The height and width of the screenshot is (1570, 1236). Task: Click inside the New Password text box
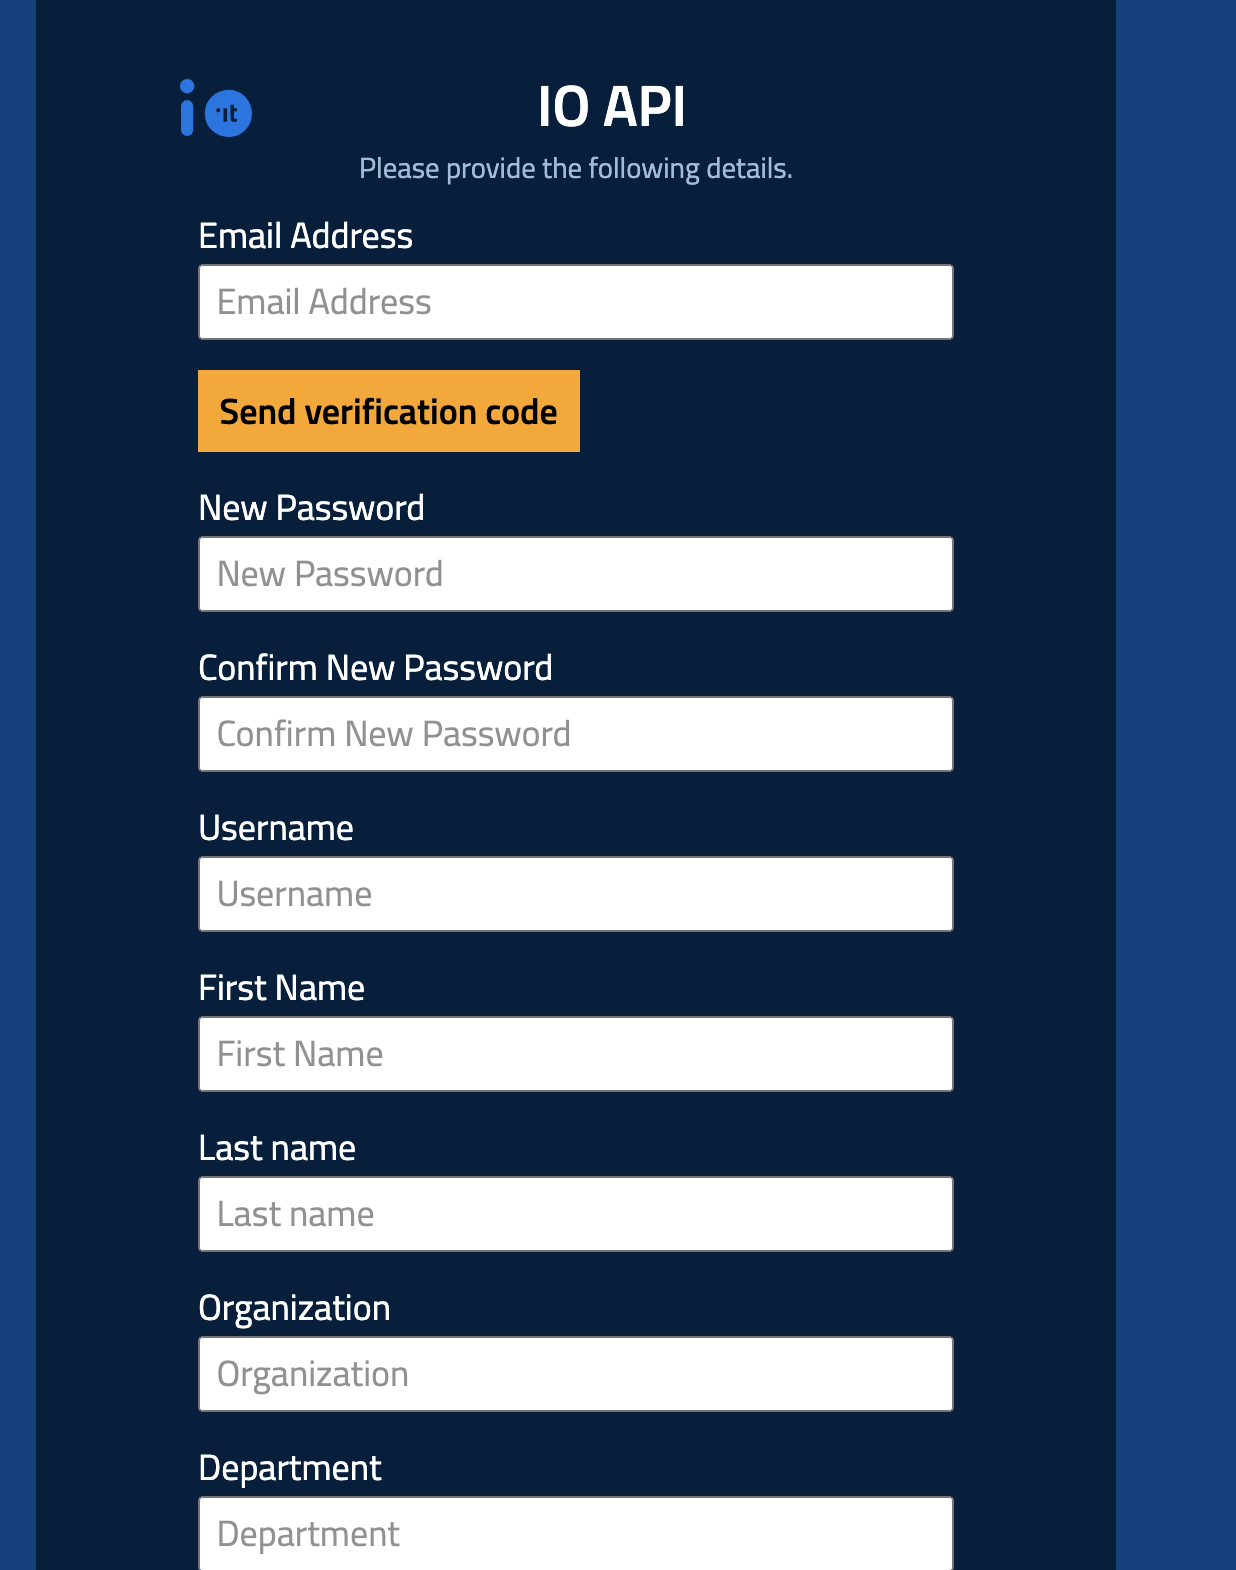coord(575,574)
